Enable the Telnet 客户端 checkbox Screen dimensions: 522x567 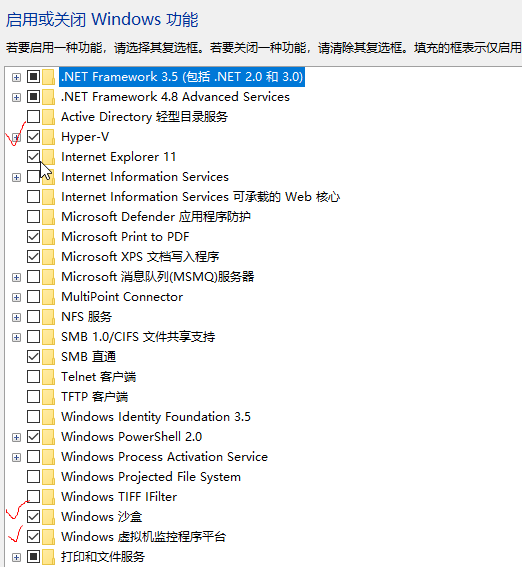coord(33,376)
